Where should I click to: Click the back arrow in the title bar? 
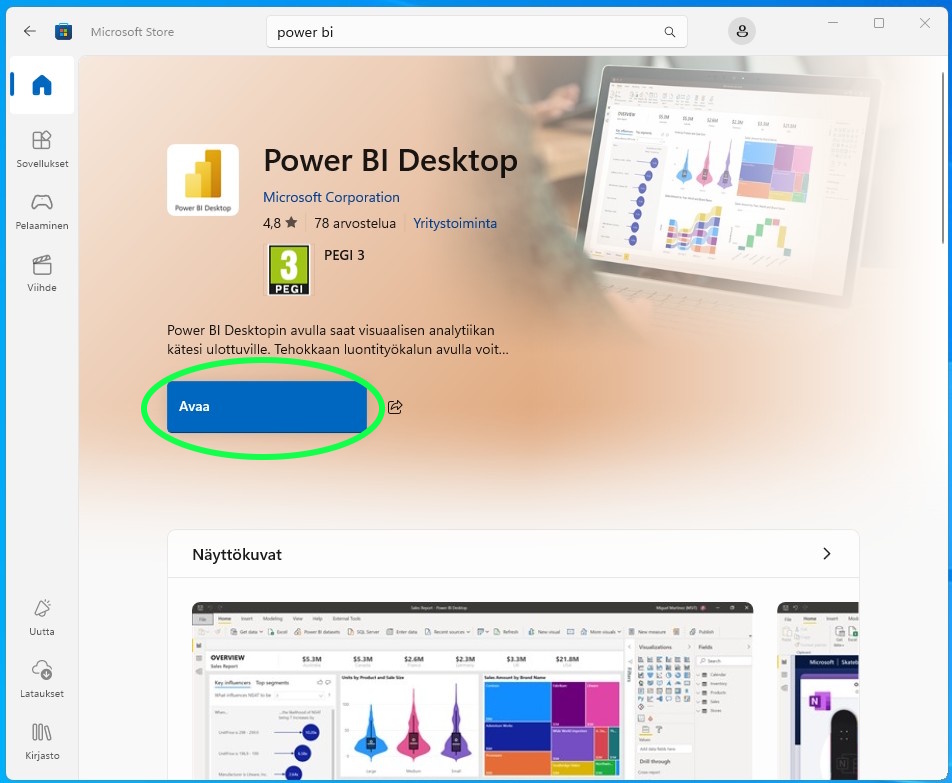pyautogui.click(x=30, y=31)
